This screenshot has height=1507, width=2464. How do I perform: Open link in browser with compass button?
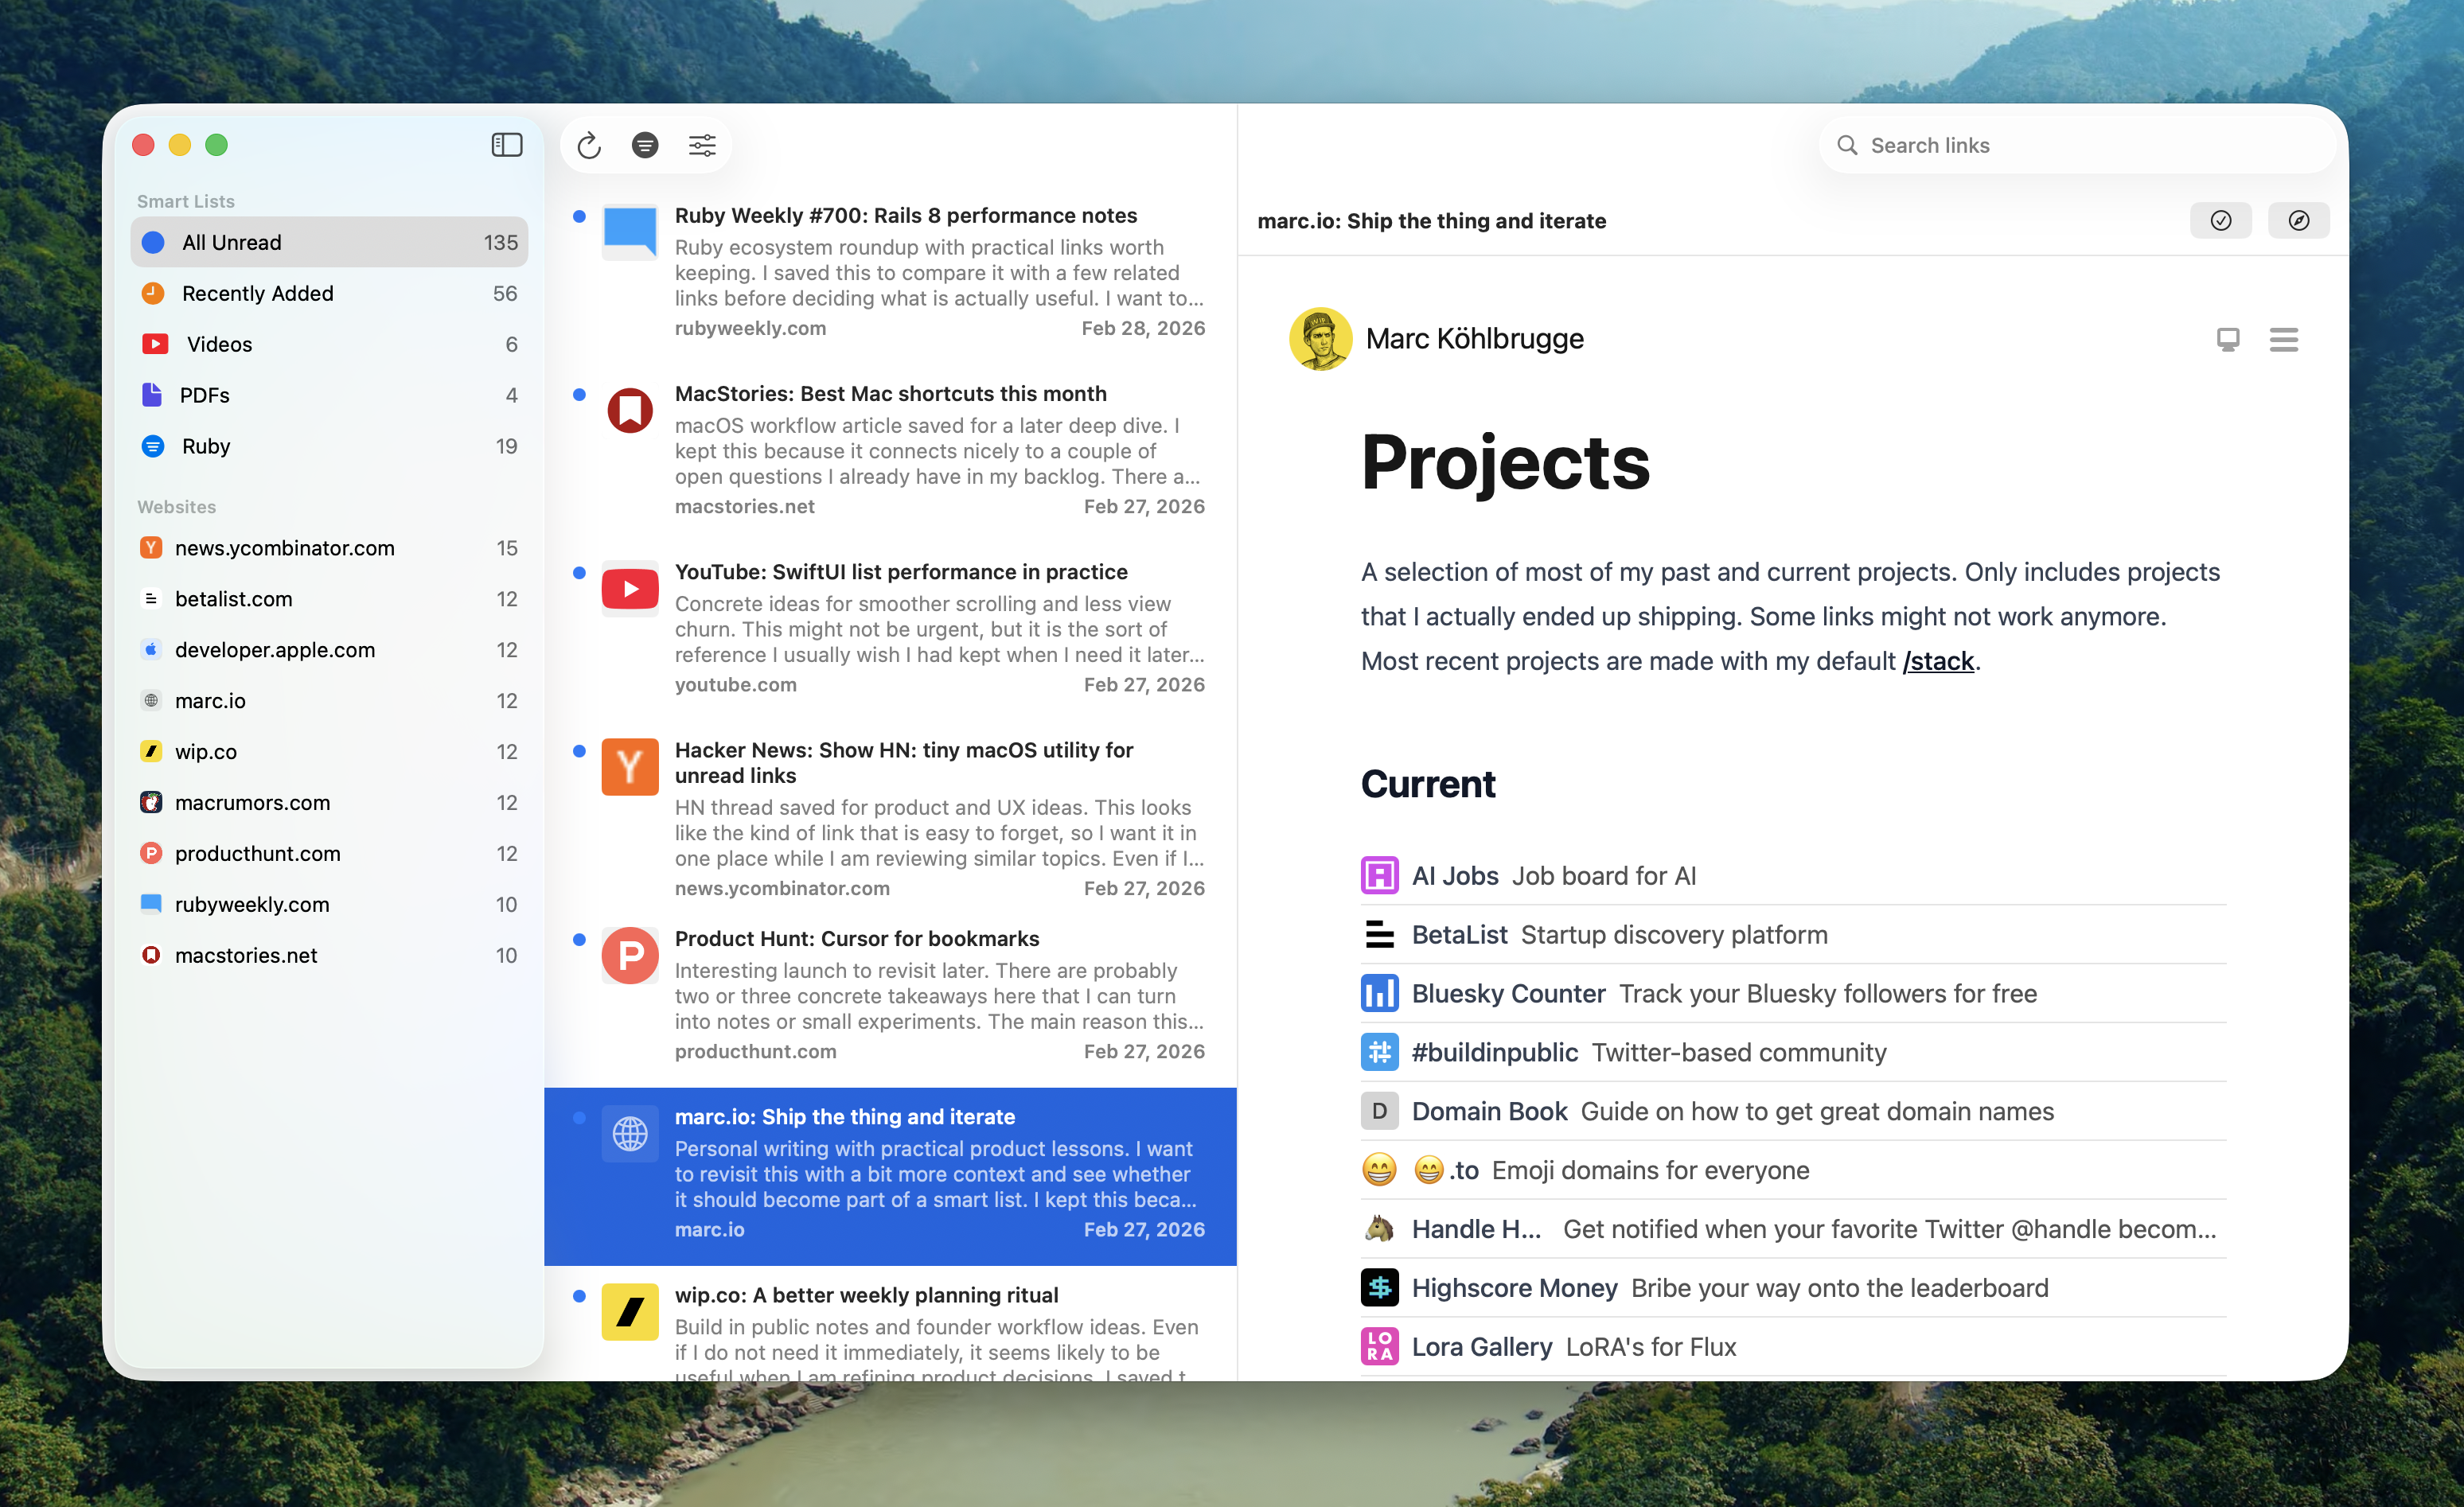pyautogui.click(x=2298, y=220)
